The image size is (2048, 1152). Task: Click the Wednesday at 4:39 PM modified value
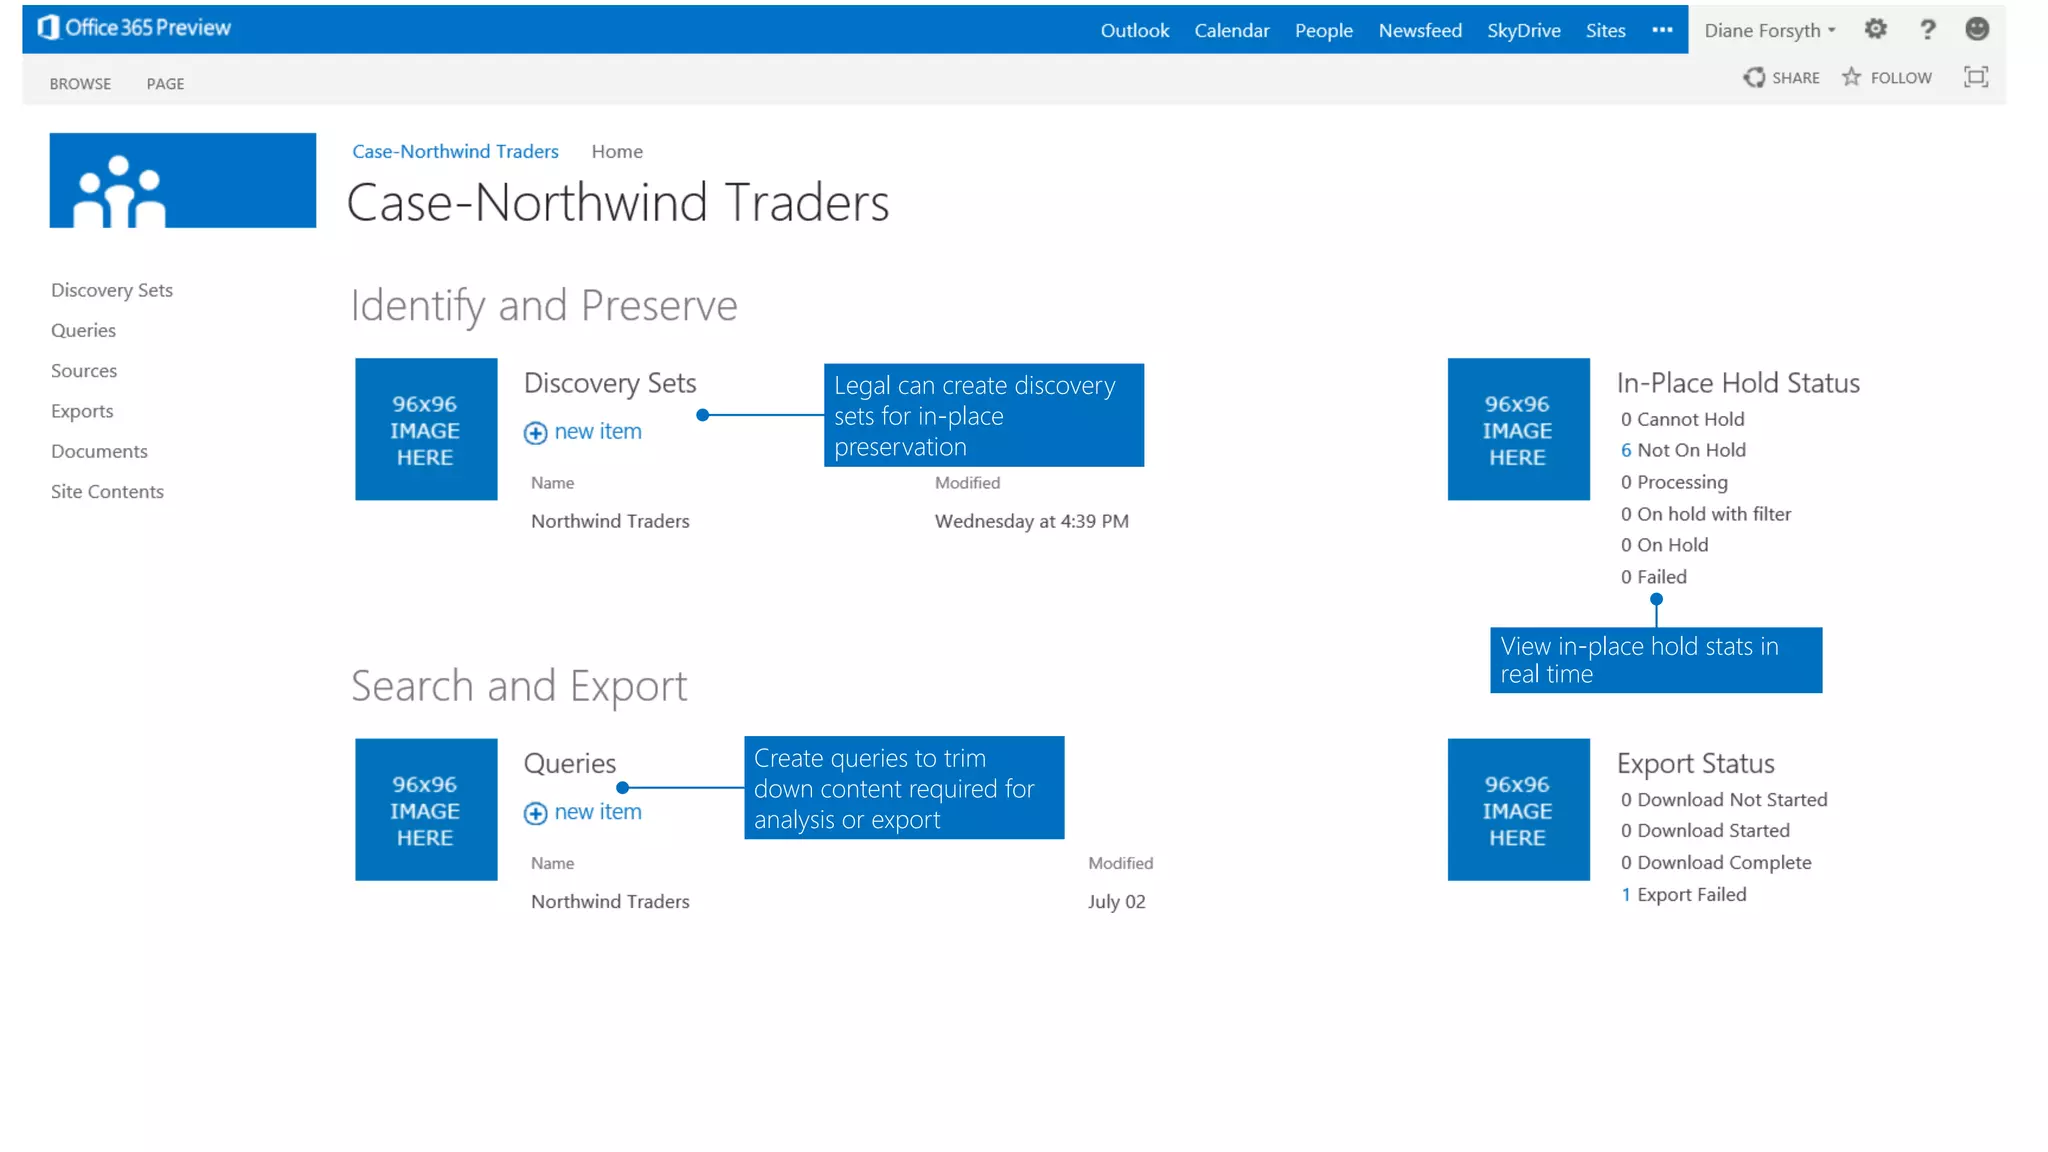(x=1032, y=521)
